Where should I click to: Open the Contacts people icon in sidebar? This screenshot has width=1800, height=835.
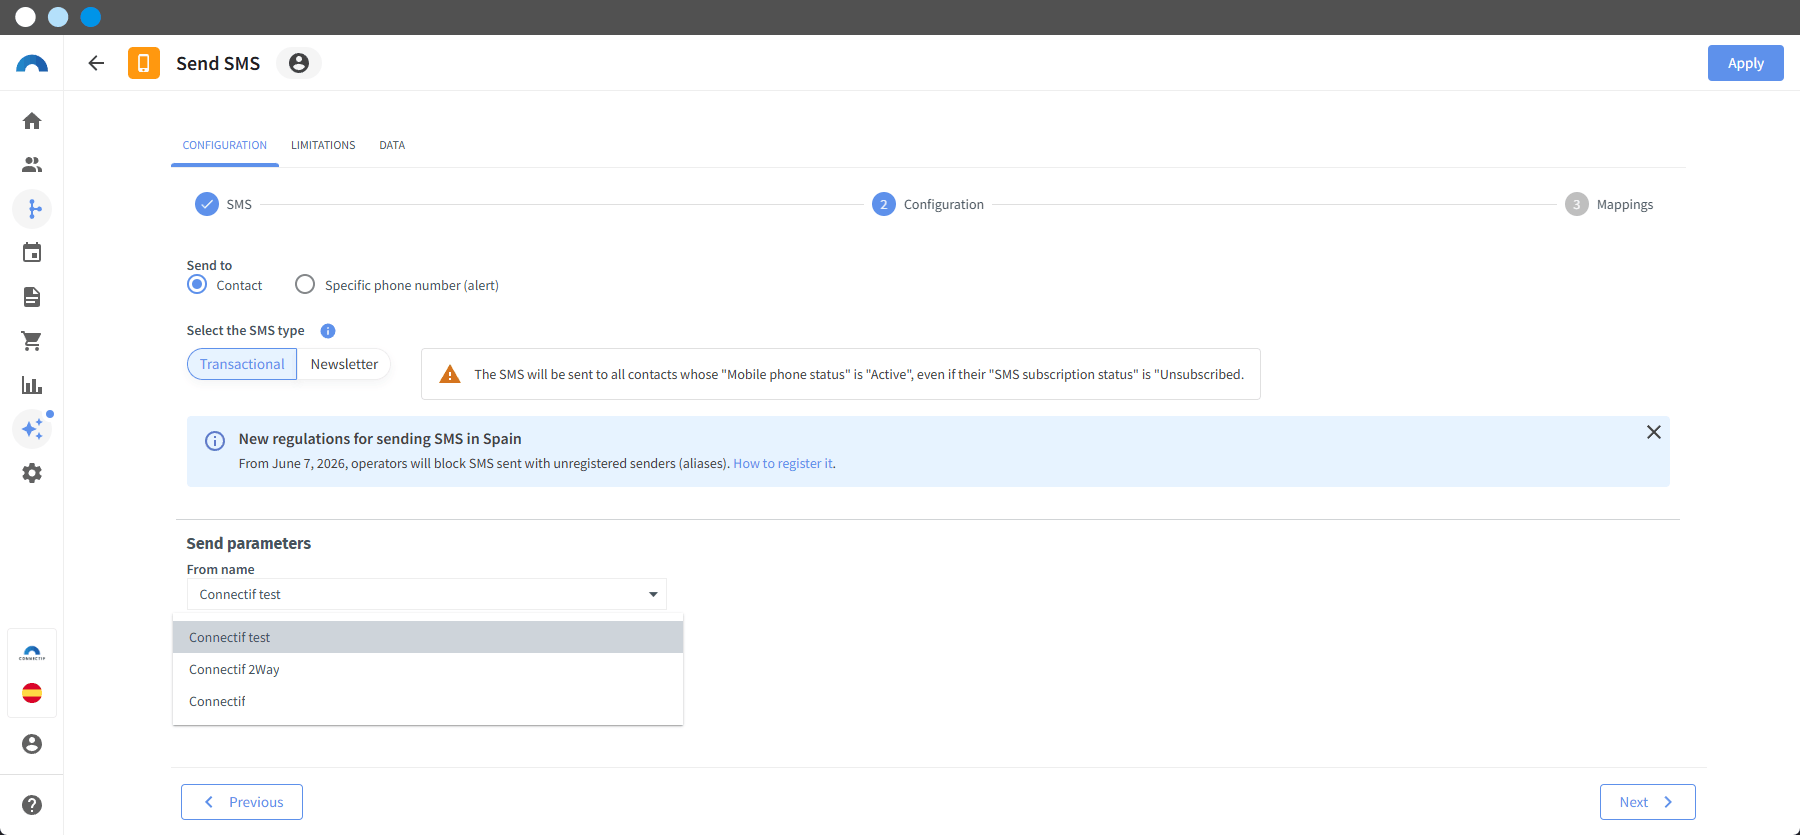32,165
